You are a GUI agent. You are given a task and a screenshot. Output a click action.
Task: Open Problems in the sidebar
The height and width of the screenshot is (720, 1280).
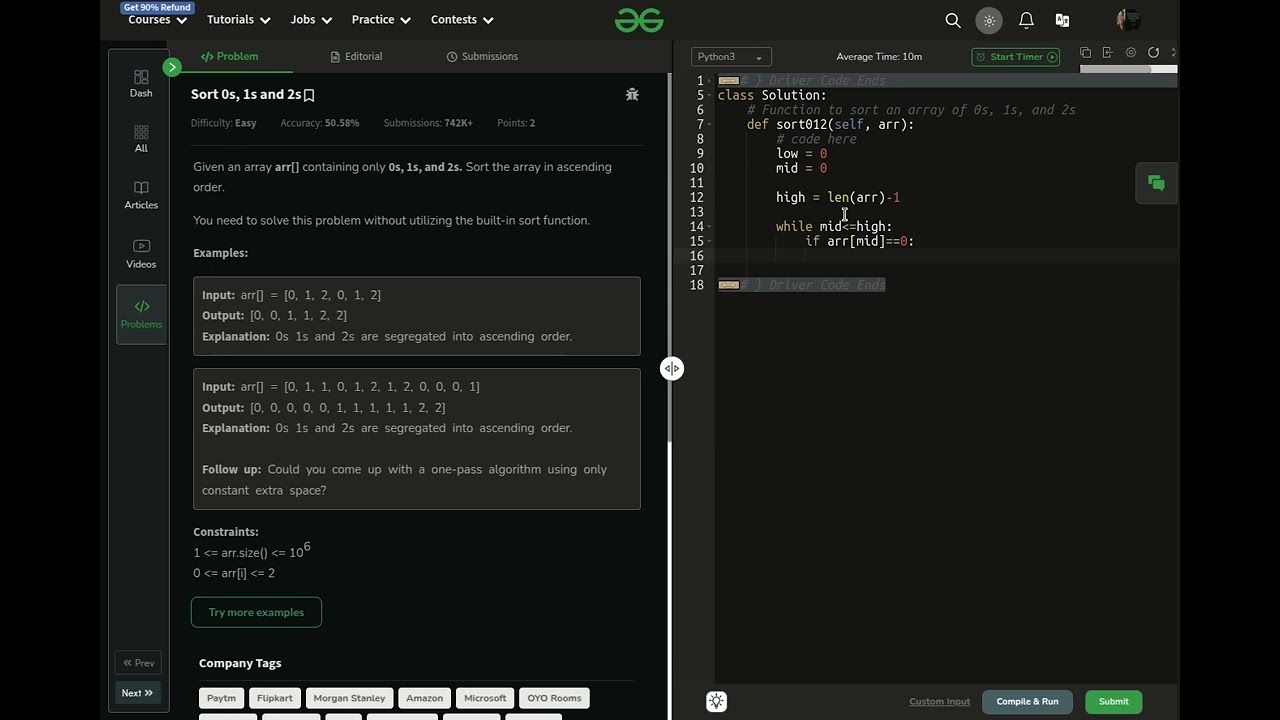pos(141,314)
